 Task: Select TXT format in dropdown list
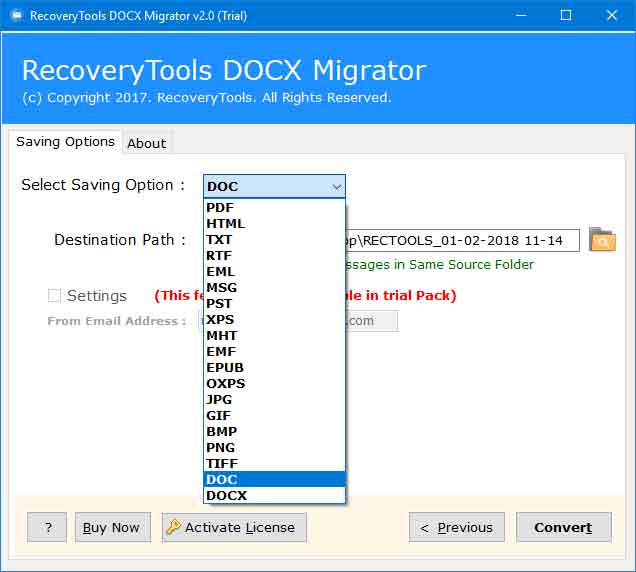pyautogui.click(x=274, y=240)
